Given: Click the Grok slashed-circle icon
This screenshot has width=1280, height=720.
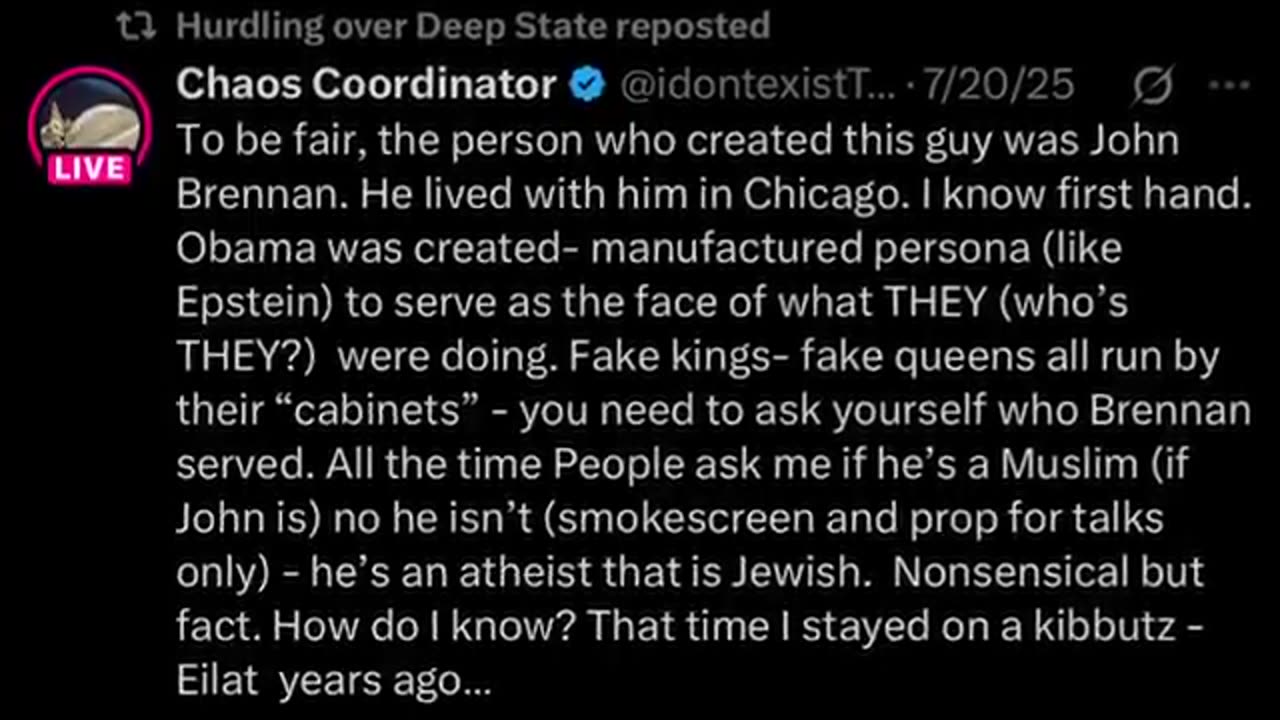Looking at the screenshot, I should coord(1153,88).
